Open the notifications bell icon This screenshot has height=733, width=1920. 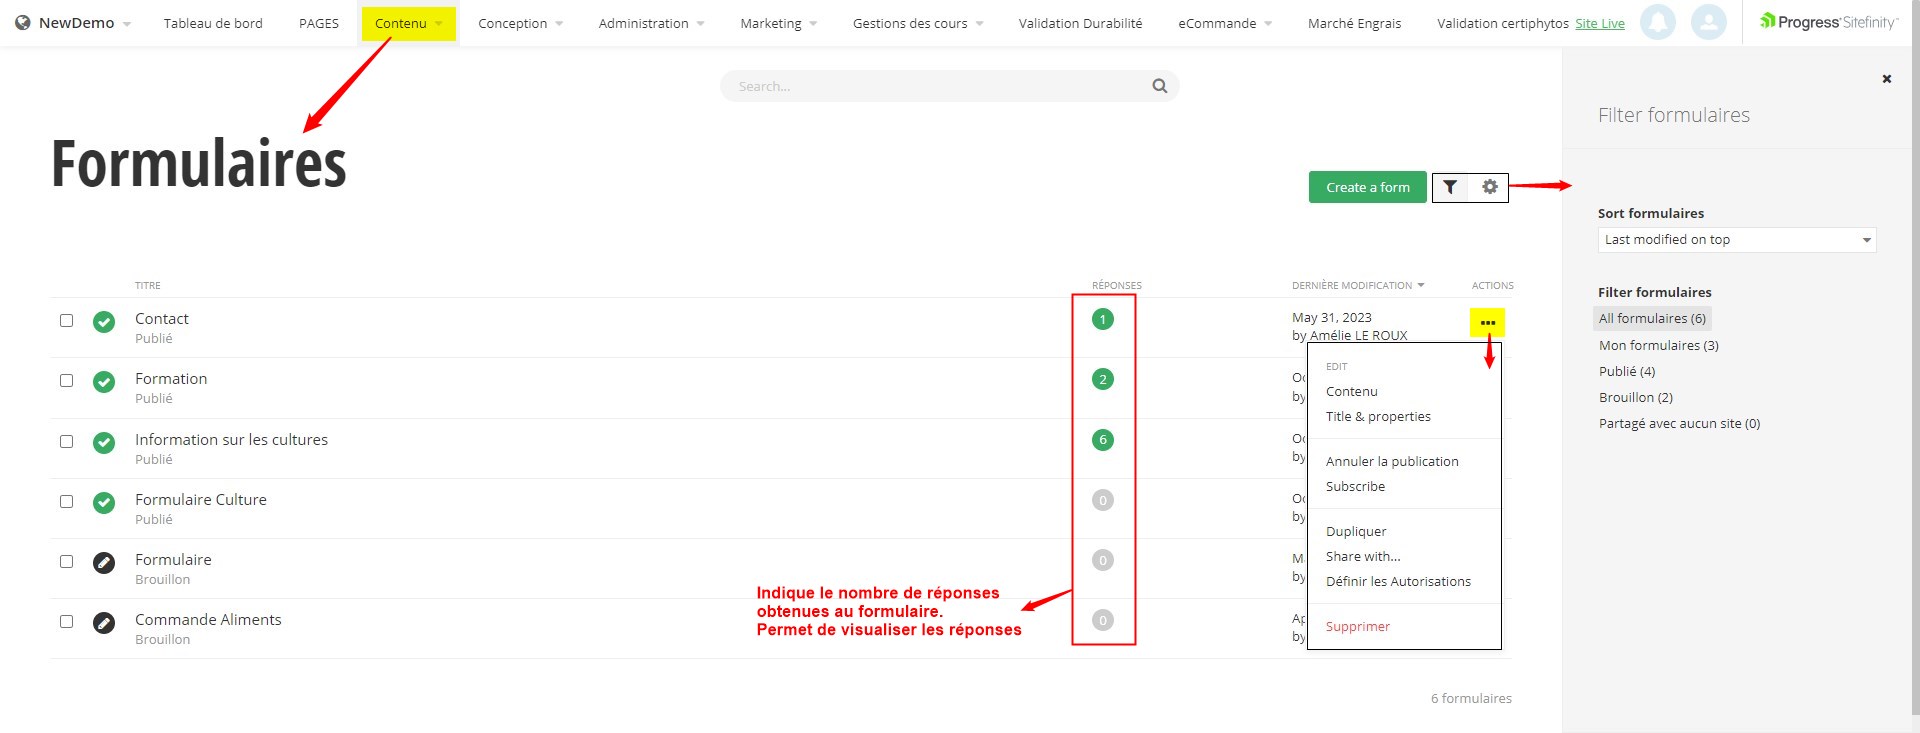point(1657,22)
